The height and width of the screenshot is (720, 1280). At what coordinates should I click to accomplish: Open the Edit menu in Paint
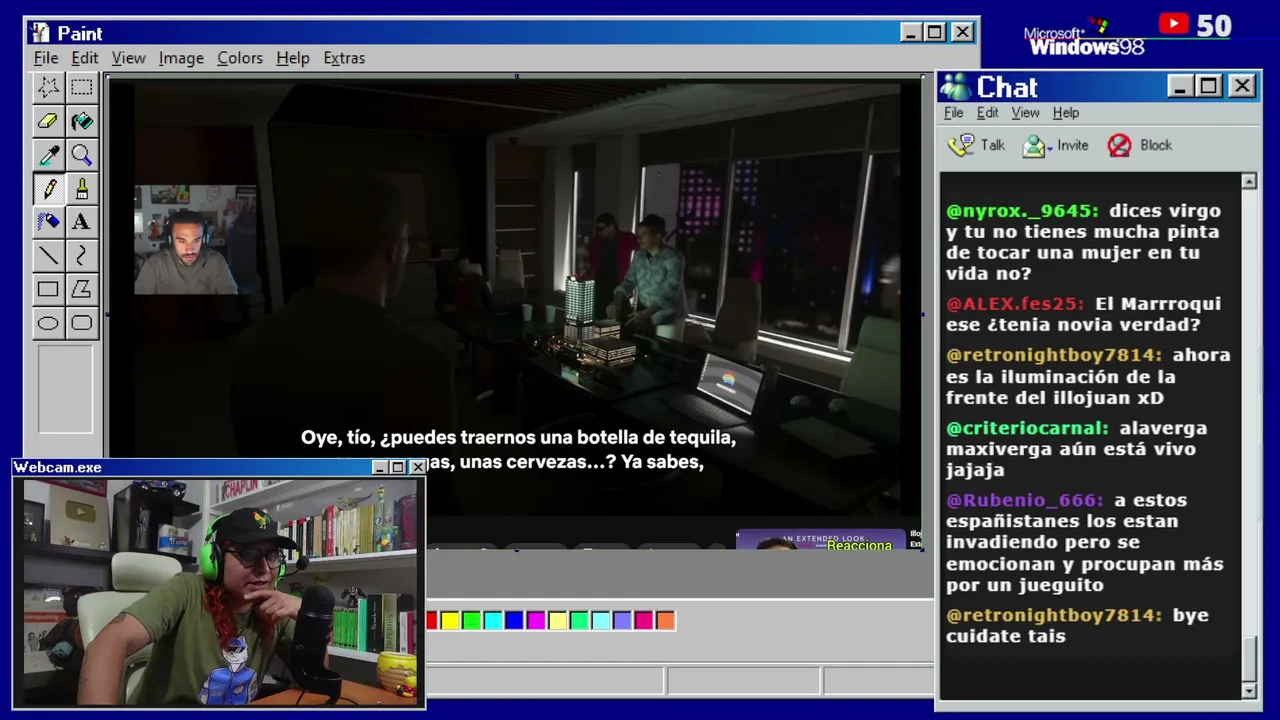pos(85,58)
